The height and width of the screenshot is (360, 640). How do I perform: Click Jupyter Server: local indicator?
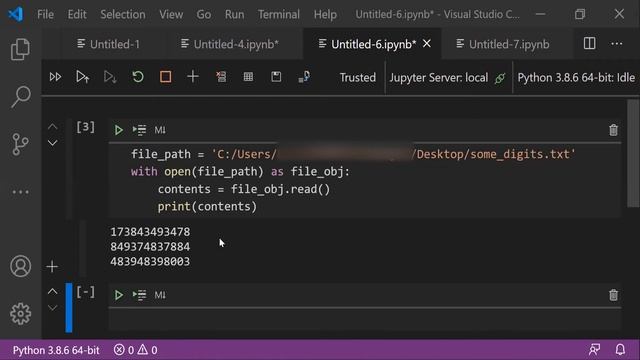click(x=447, y=78)
